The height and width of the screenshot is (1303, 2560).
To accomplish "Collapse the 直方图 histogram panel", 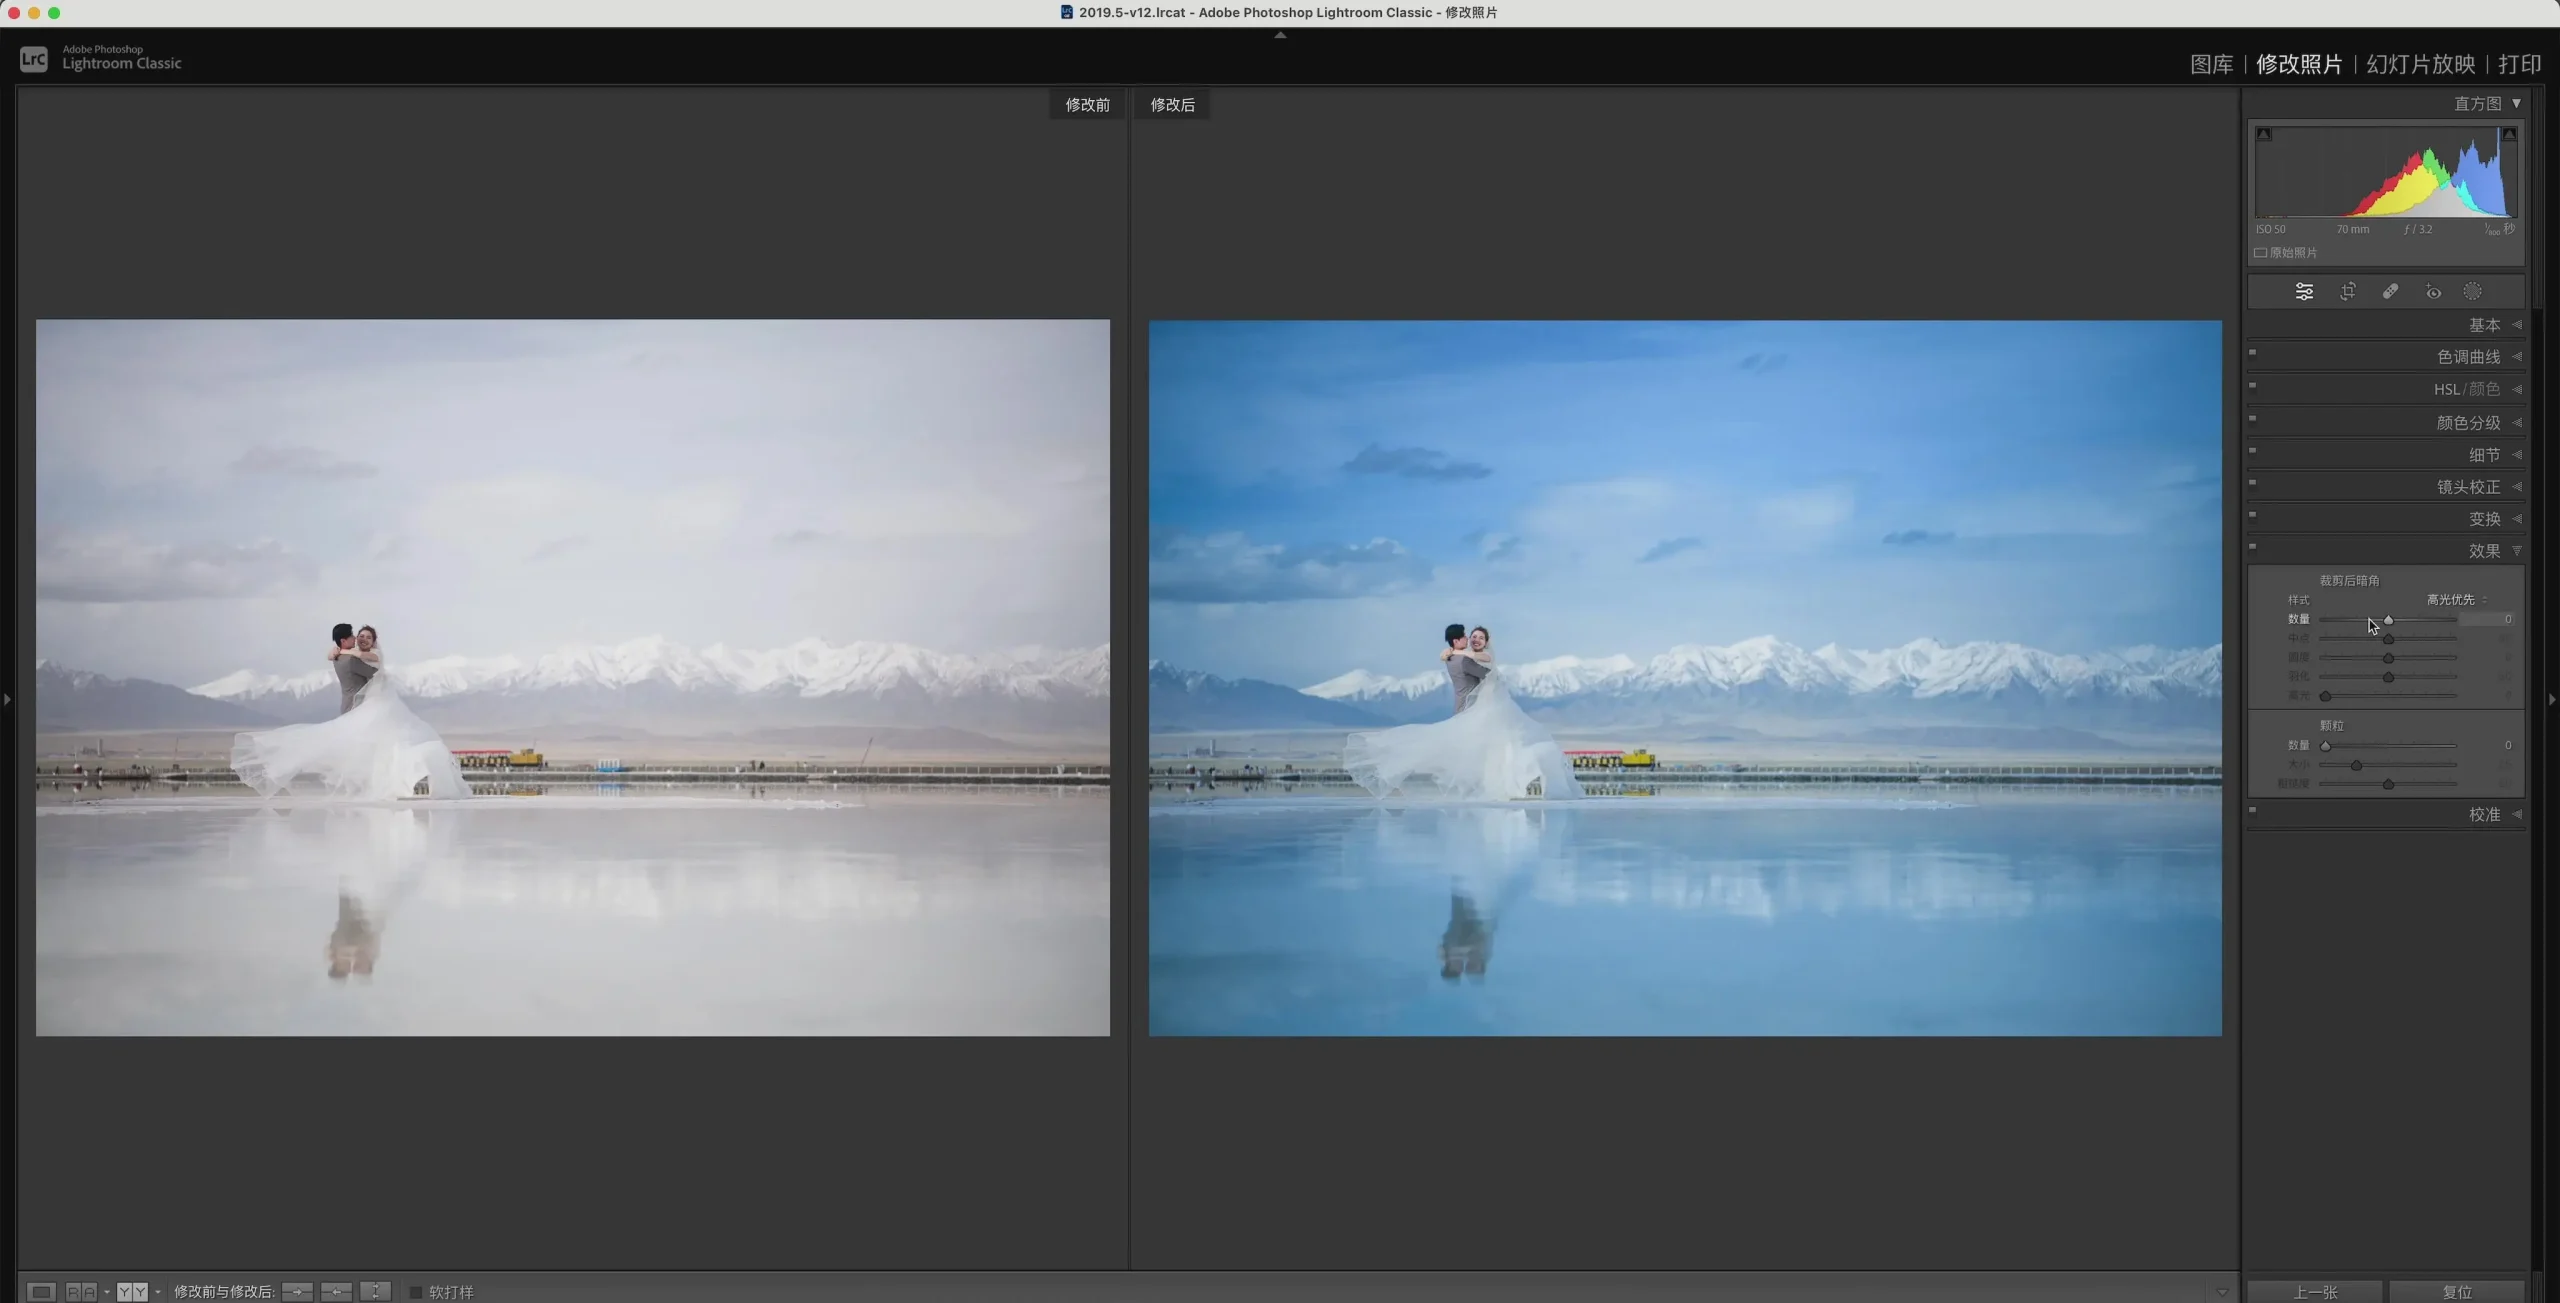I will [x=2517, y=103].
